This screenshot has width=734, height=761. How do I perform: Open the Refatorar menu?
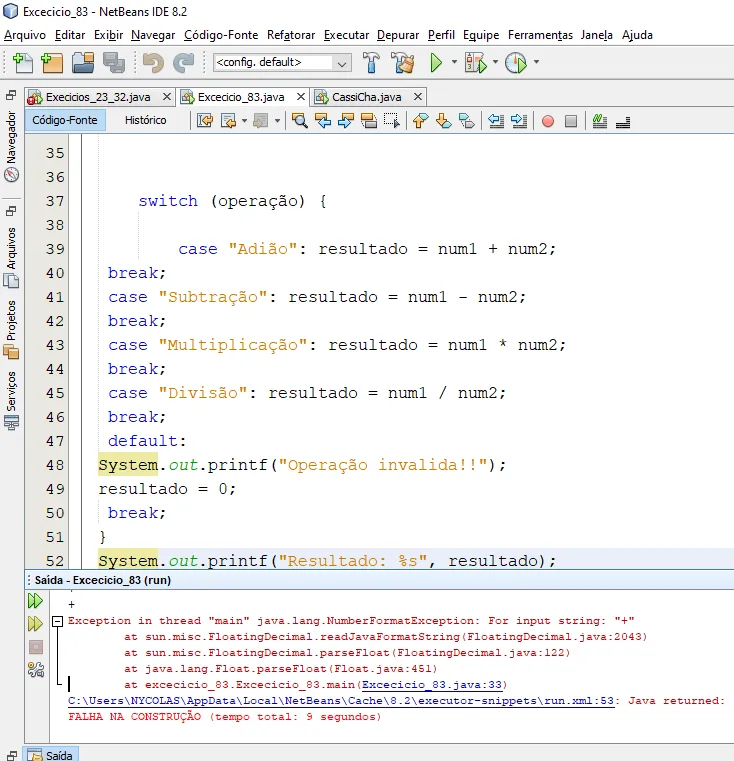pos(290,35)
